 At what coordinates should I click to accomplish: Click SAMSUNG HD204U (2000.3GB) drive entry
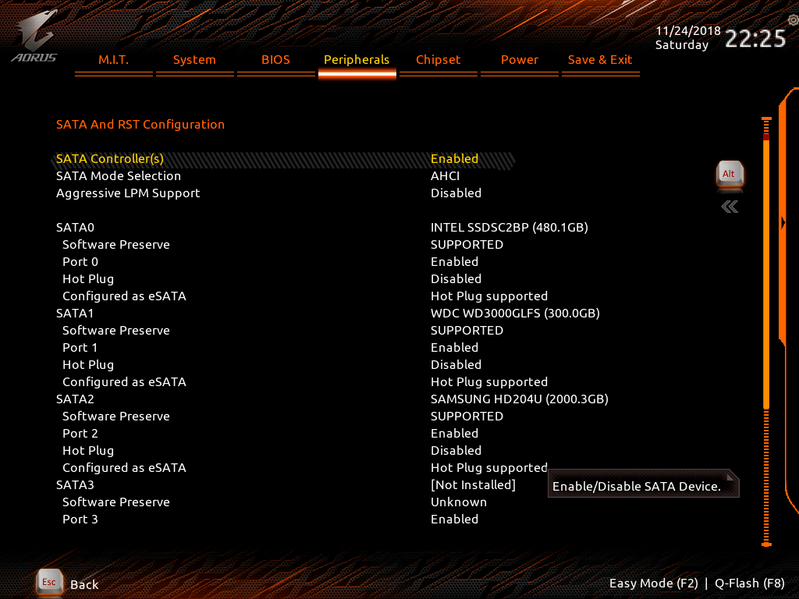[520, 399]
